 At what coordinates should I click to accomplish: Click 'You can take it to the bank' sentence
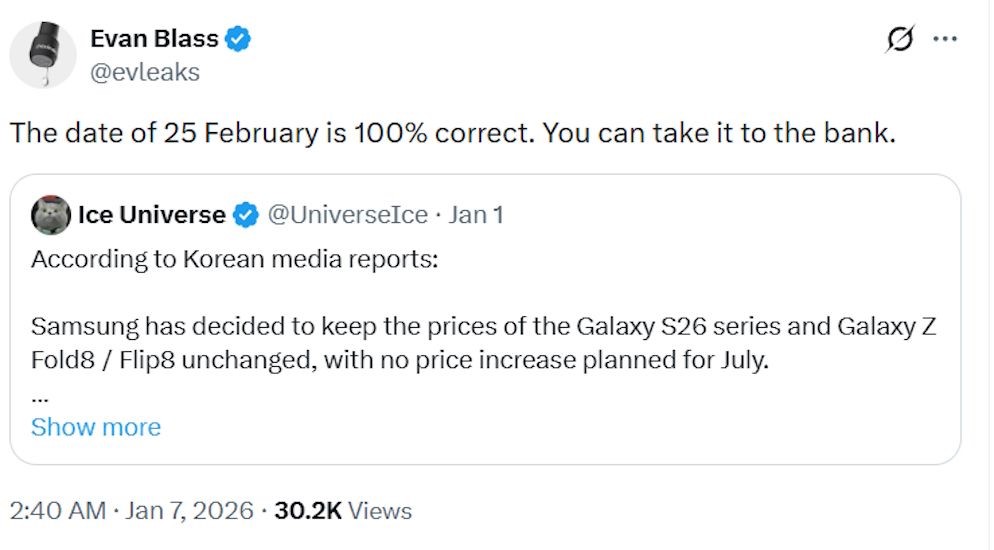pyautogui.click(x=720, y=133)
